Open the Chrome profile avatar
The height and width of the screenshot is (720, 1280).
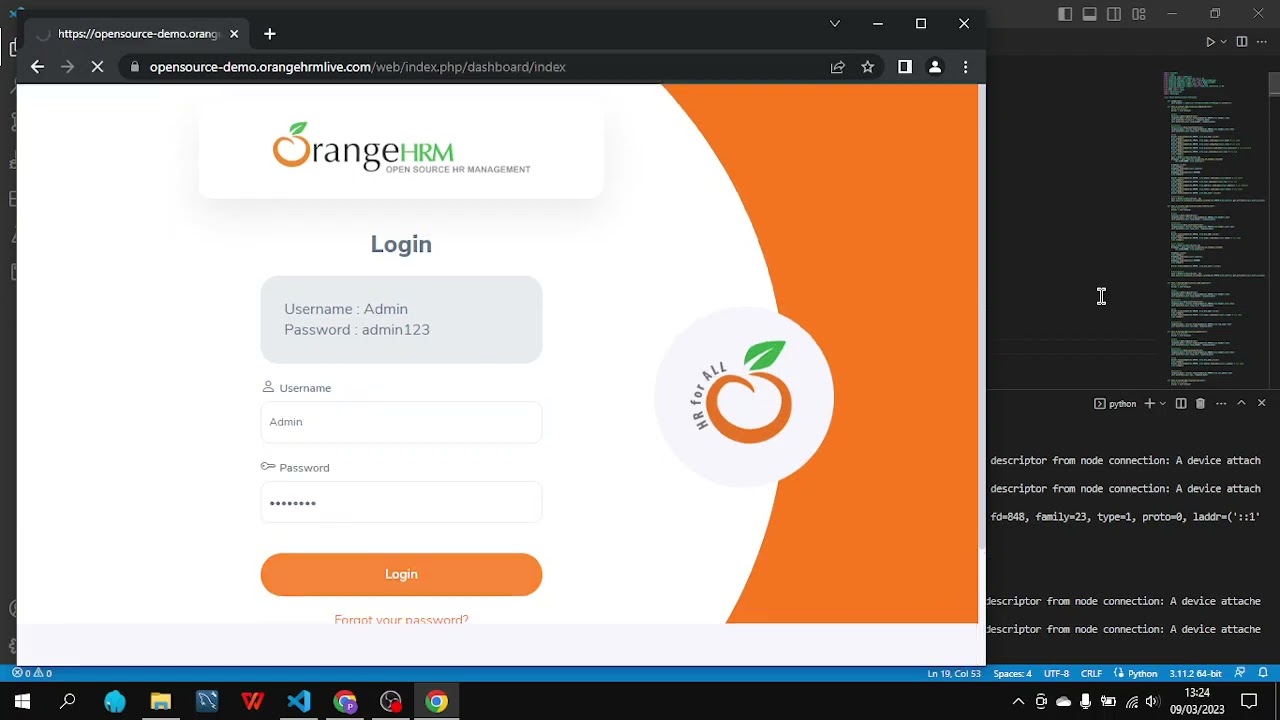pos(935,67)
